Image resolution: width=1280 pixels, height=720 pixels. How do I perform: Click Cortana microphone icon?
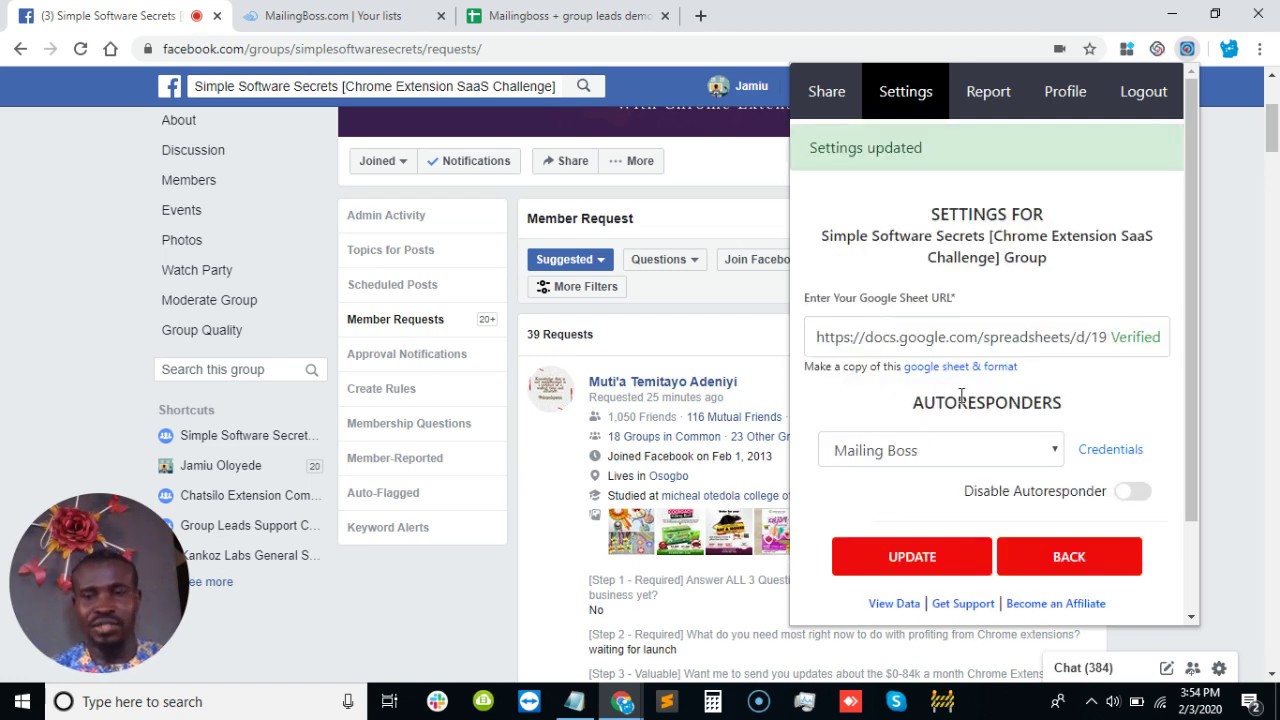[348, 702]
